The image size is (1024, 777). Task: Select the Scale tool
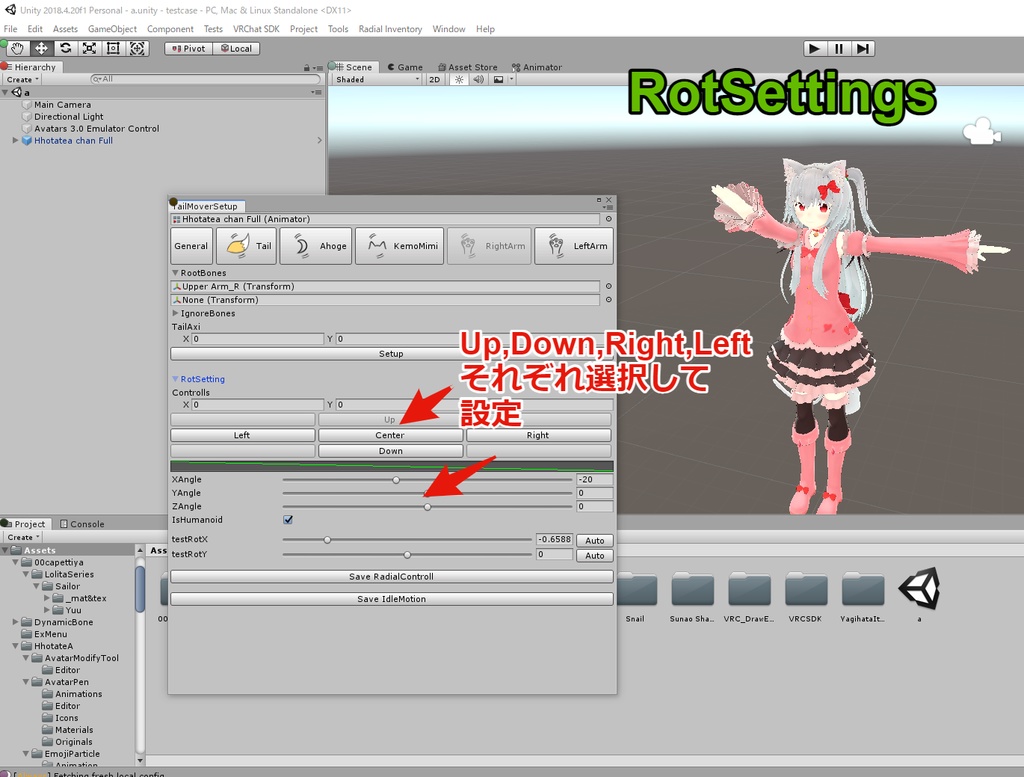click(x=88, y=48)
